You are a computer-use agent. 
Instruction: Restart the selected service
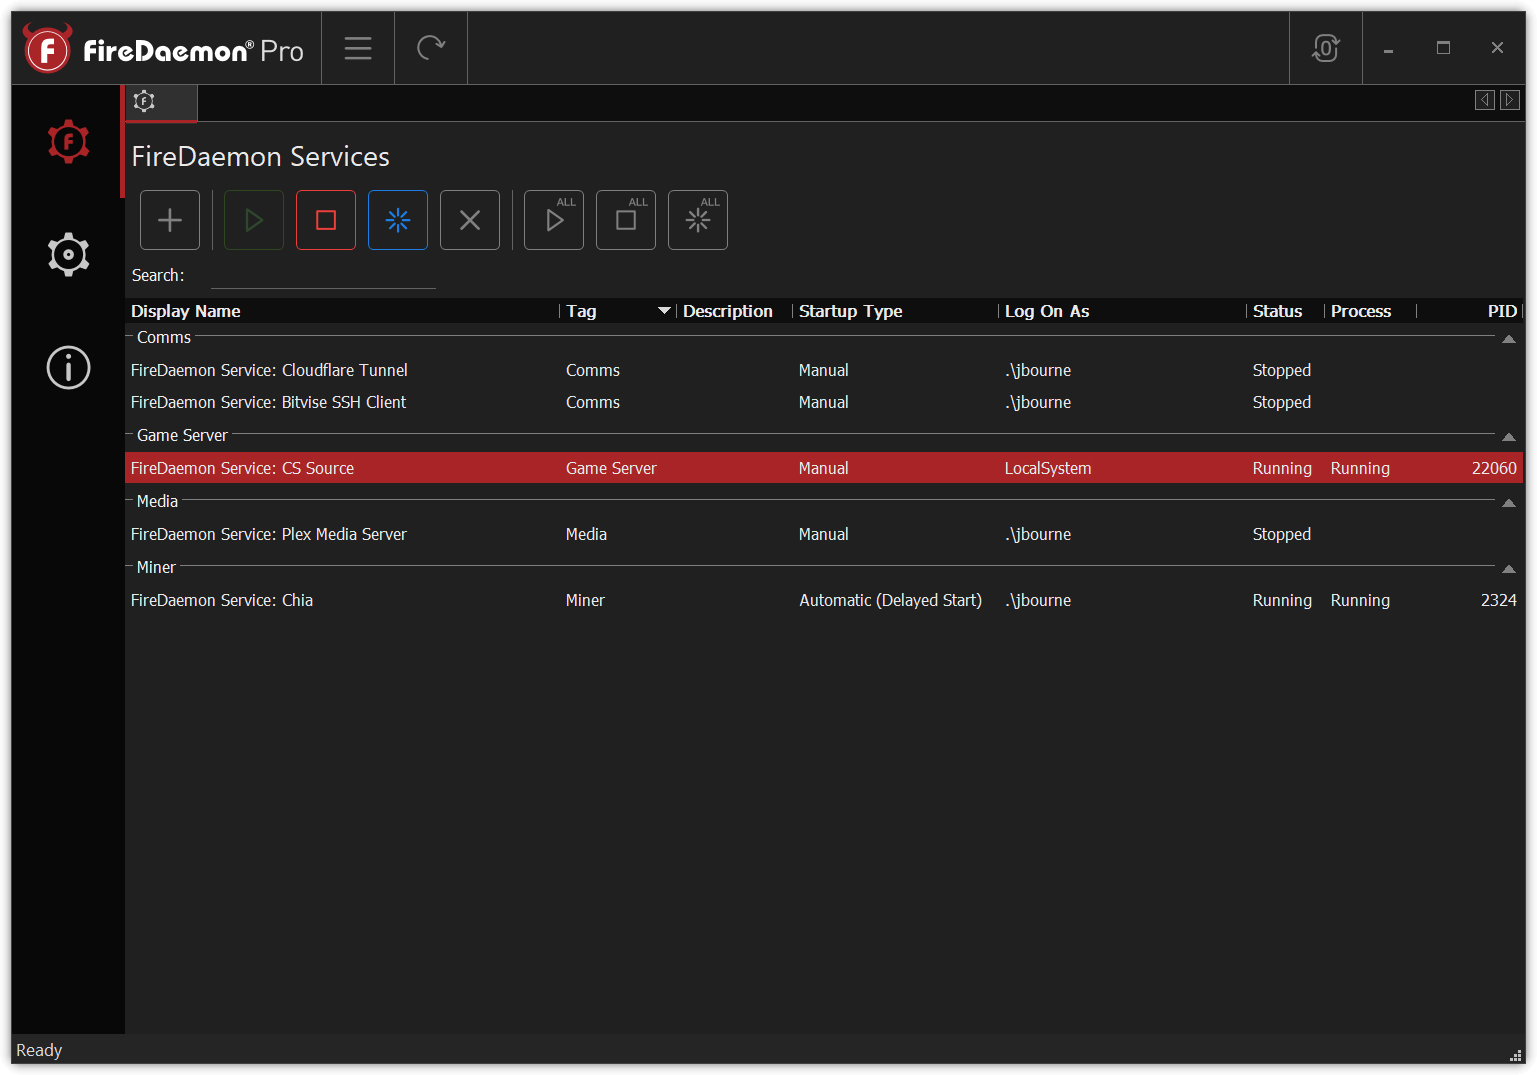397,220
